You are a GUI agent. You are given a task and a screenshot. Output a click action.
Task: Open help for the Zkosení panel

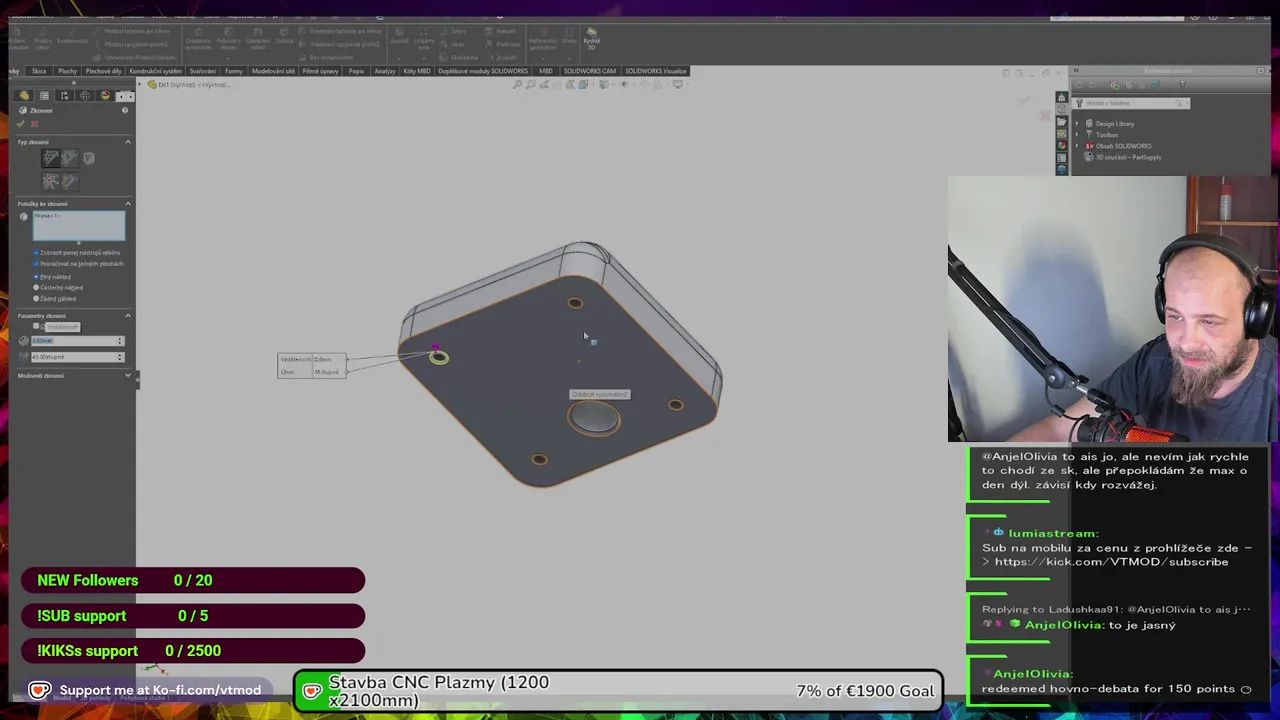(x=125, y=110)
